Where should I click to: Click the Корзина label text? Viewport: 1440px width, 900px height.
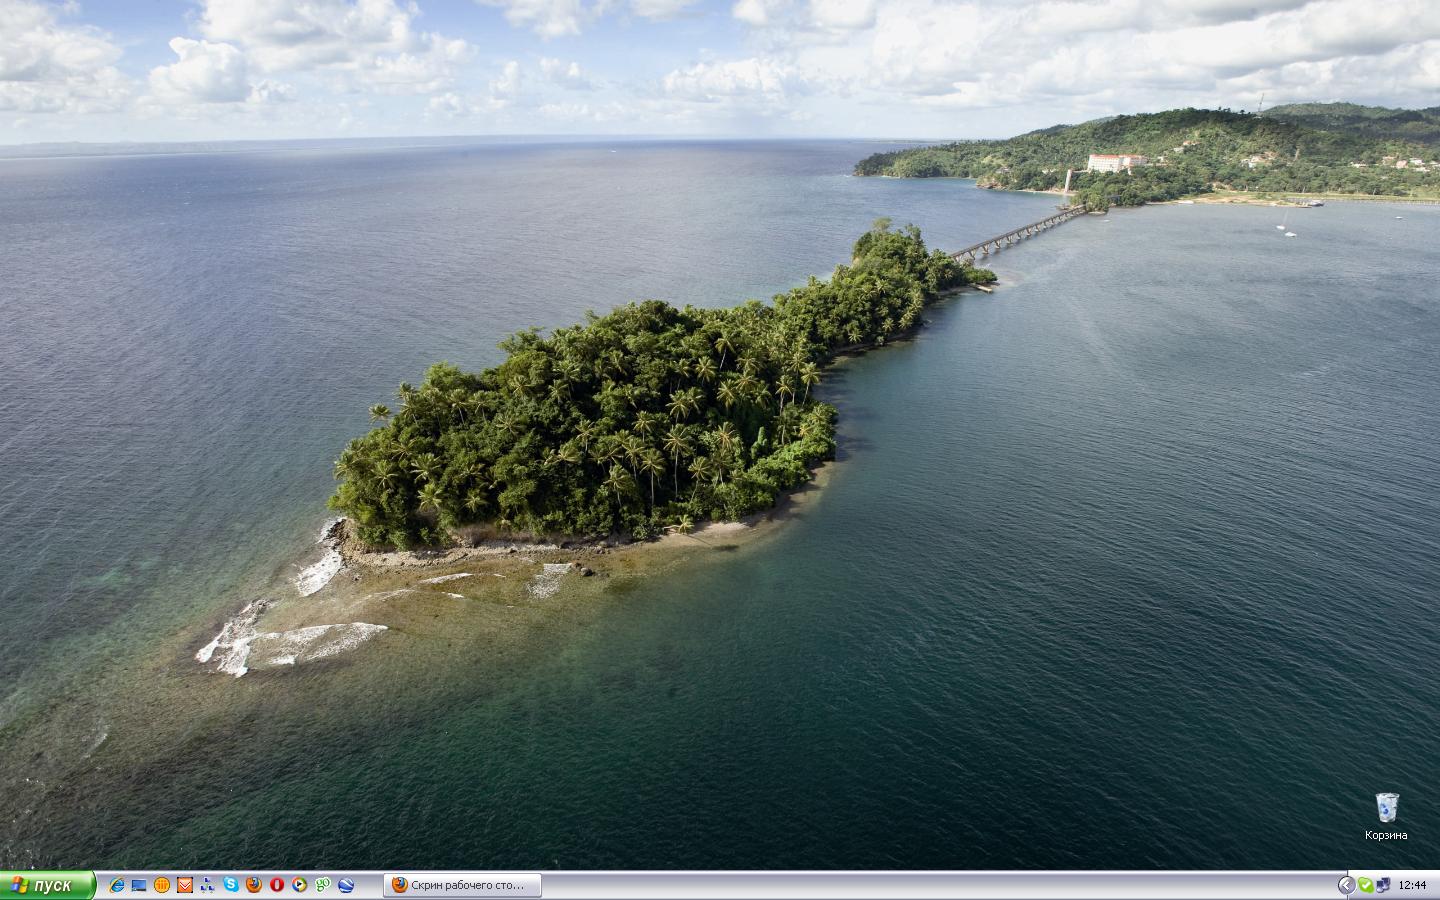pyautogui.click(x=1386, y=835)
